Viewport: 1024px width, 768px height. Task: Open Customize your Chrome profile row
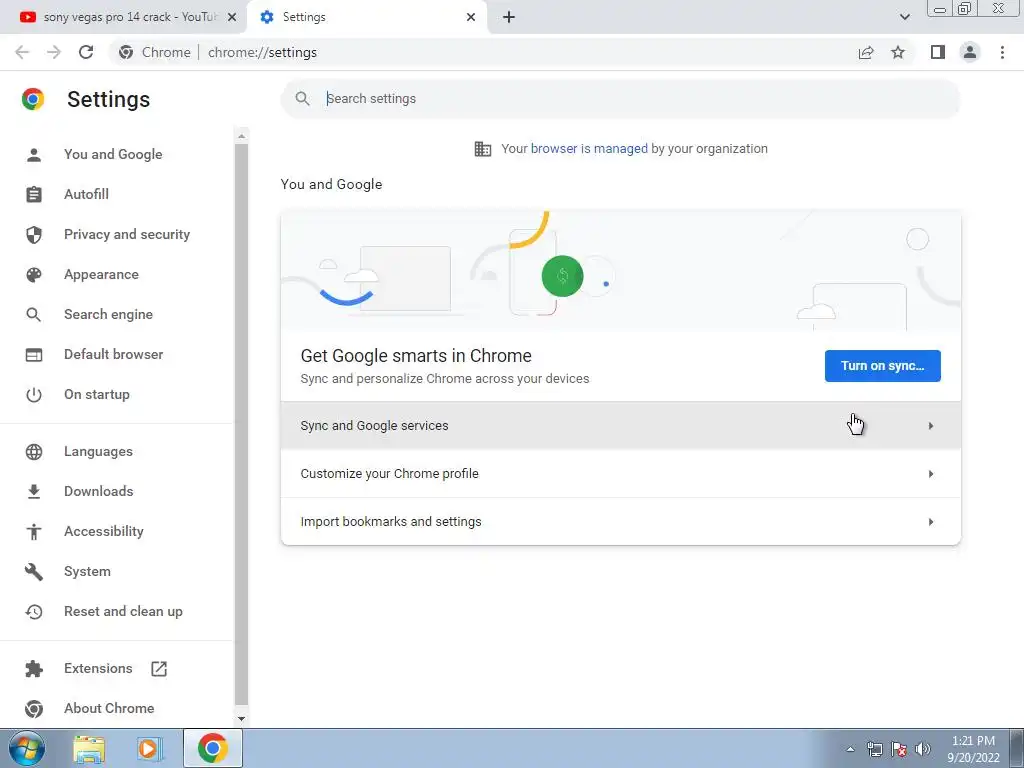pyautogui.click(x=620, y=473)
